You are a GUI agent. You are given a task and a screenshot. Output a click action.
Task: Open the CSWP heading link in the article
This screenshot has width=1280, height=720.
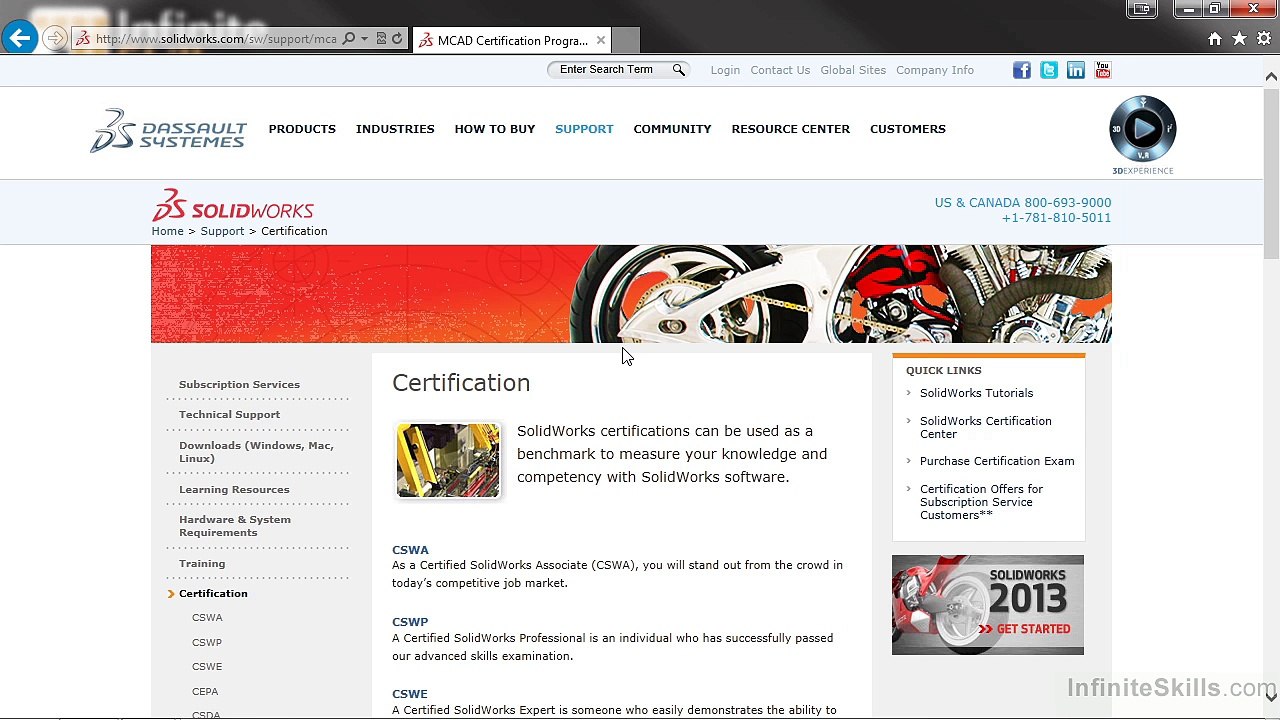[410, 622]
